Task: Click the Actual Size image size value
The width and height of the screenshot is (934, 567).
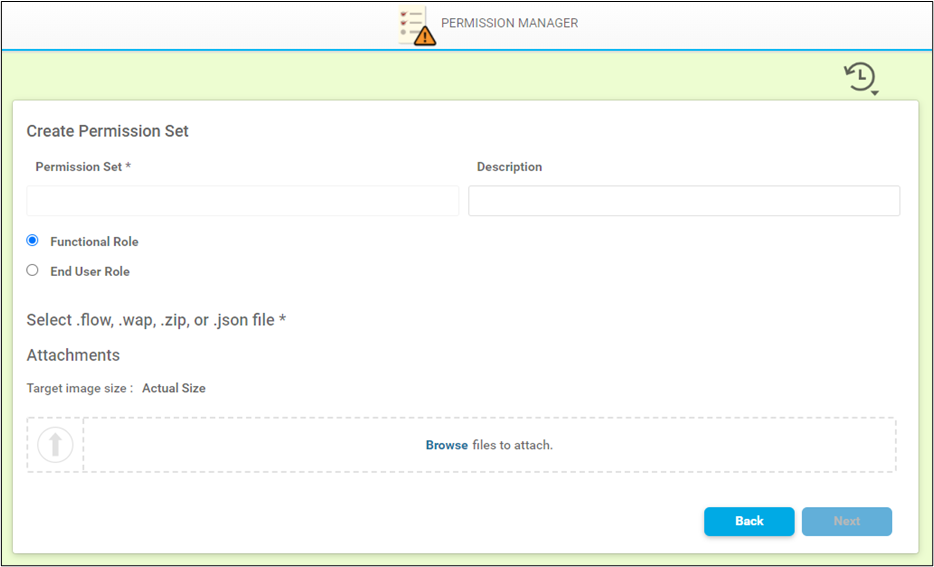Action: coord(174,388)
